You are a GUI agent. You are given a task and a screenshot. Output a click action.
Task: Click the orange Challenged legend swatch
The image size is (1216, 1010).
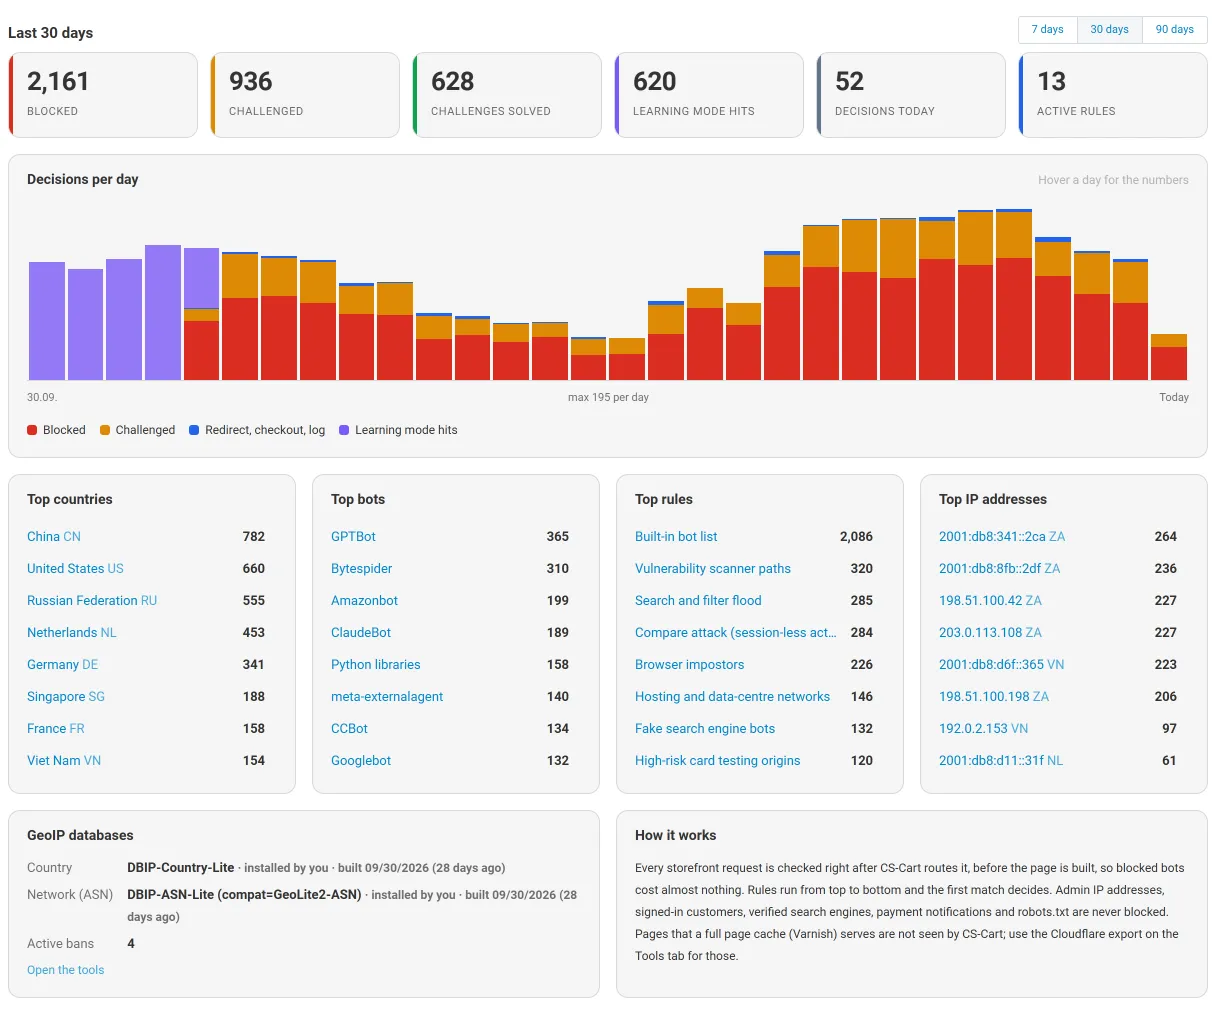point(105,430)
